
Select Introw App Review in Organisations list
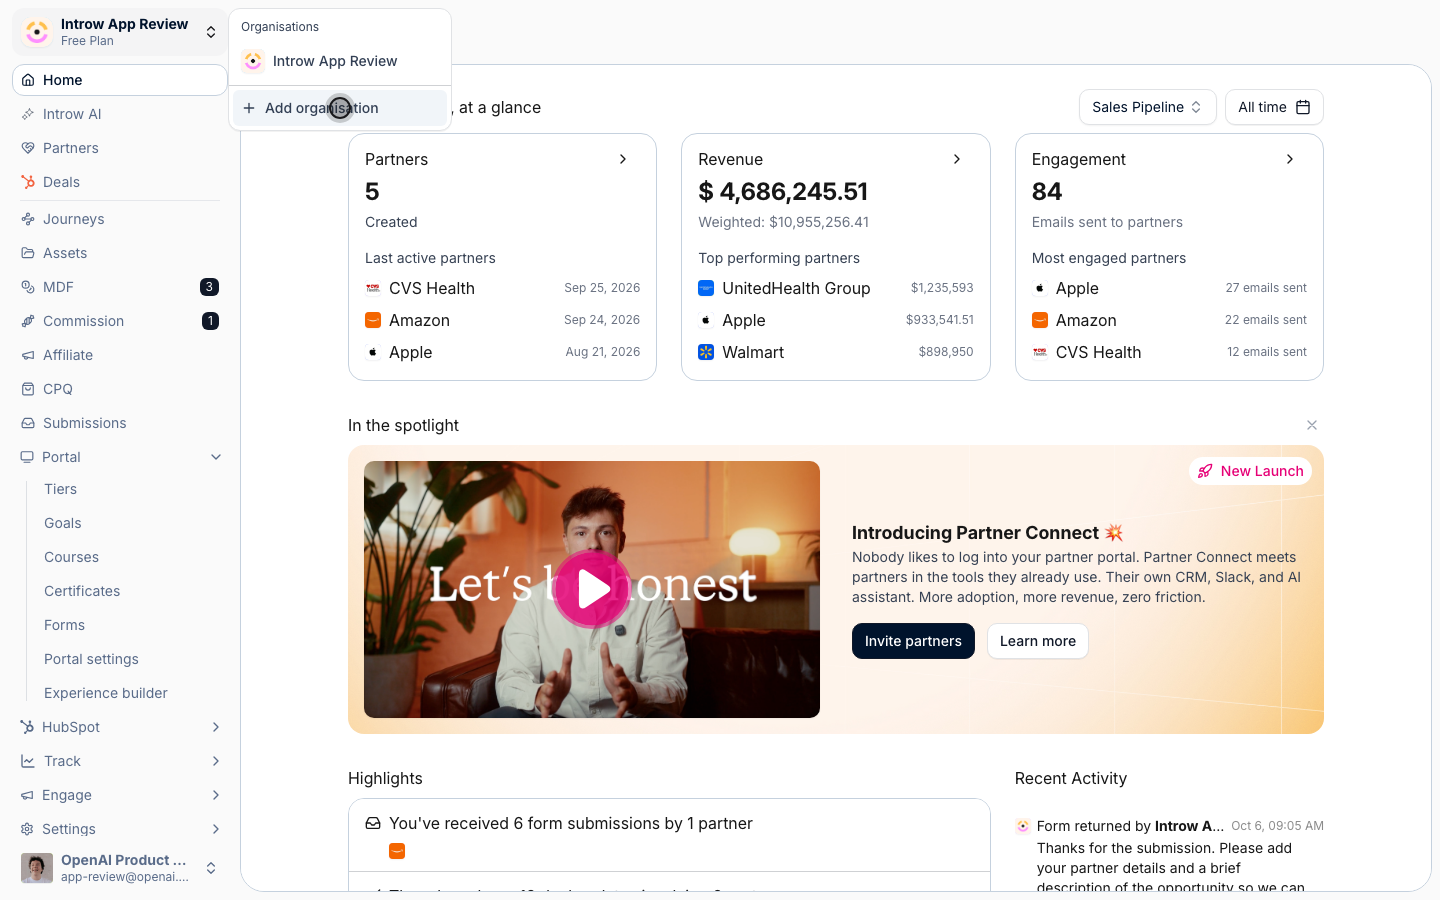tap(340, 61)
